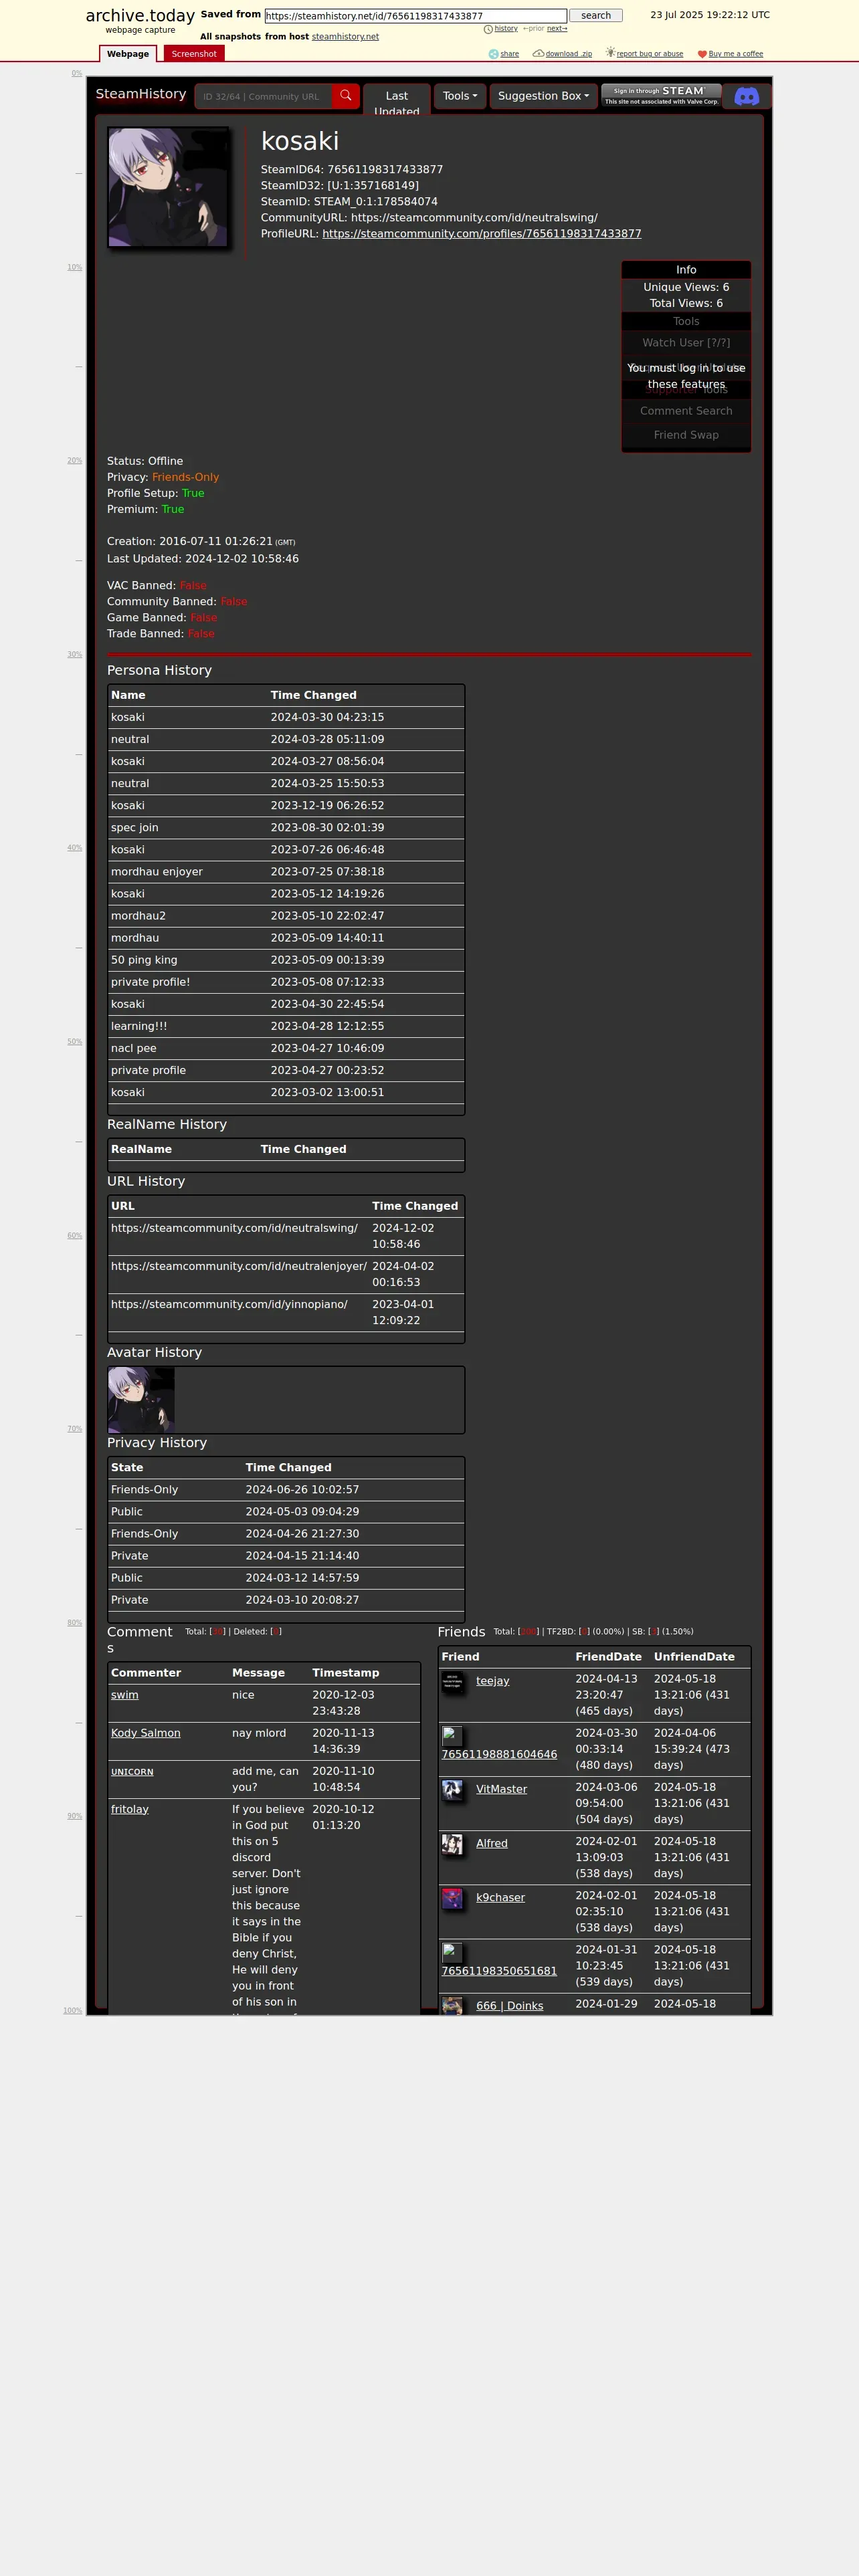Click the history link
The width and height of the screenshot is (859, 2576).
pos(506,29)
